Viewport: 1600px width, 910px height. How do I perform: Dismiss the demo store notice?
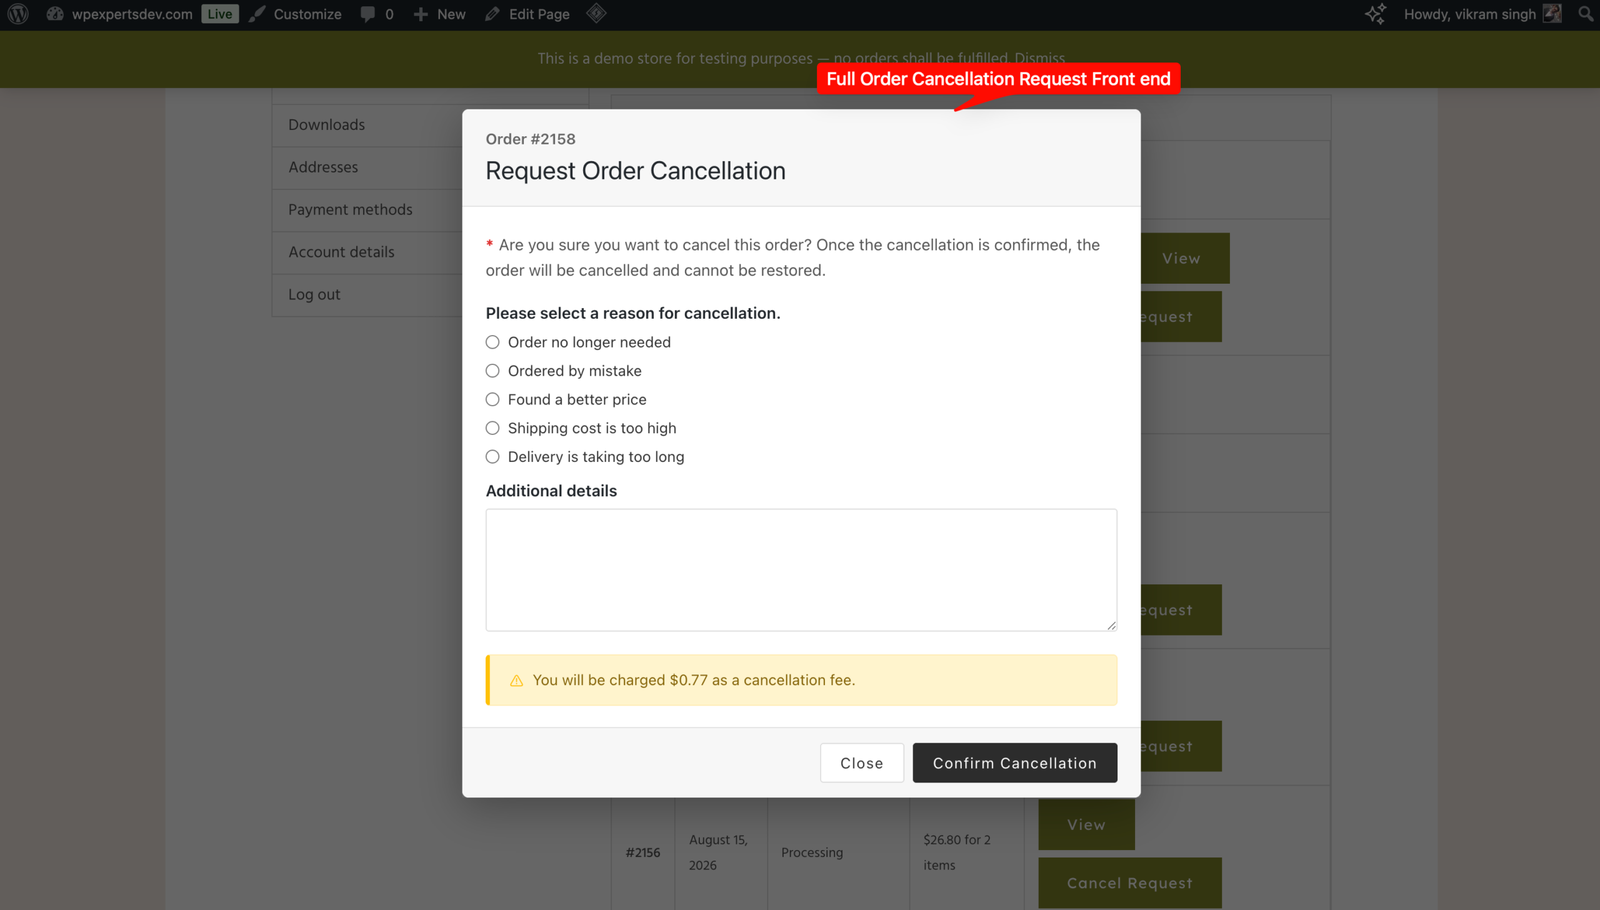pos(1039,58)
